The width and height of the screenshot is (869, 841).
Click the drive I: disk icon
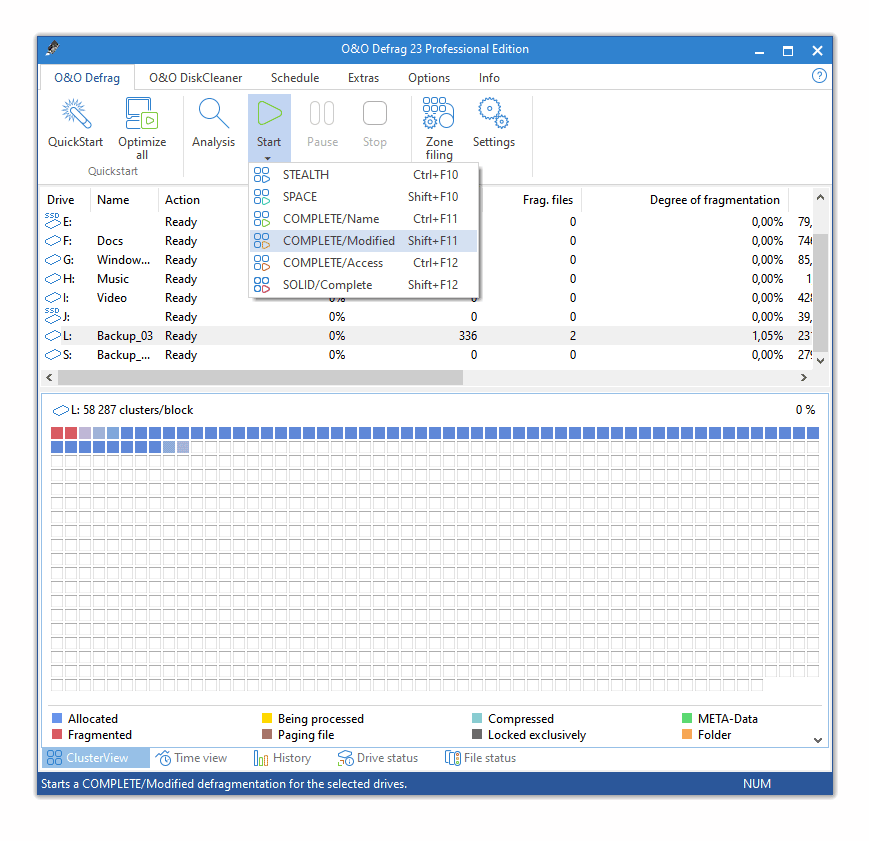pos(53,298)
